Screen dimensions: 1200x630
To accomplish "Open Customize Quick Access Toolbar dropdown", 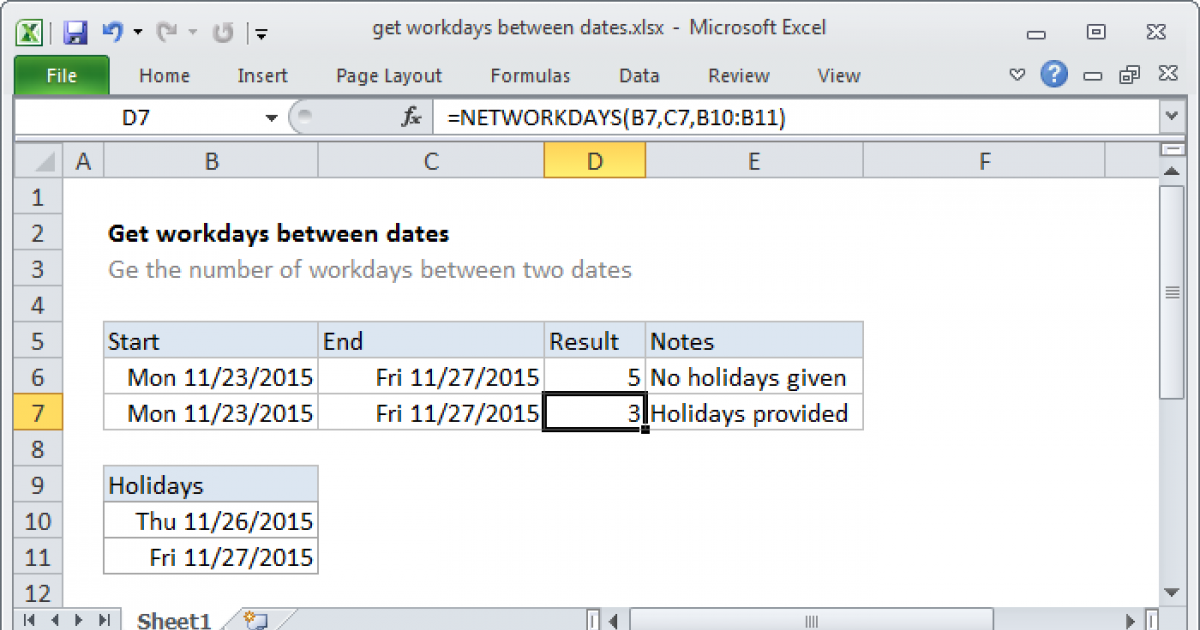I will click(x=261, y=33).
